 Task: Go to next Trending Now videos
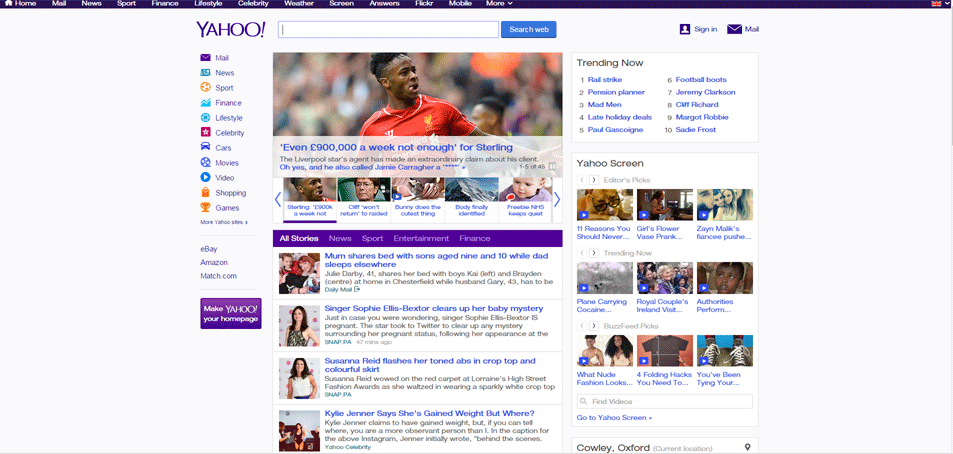click(594, 253)
